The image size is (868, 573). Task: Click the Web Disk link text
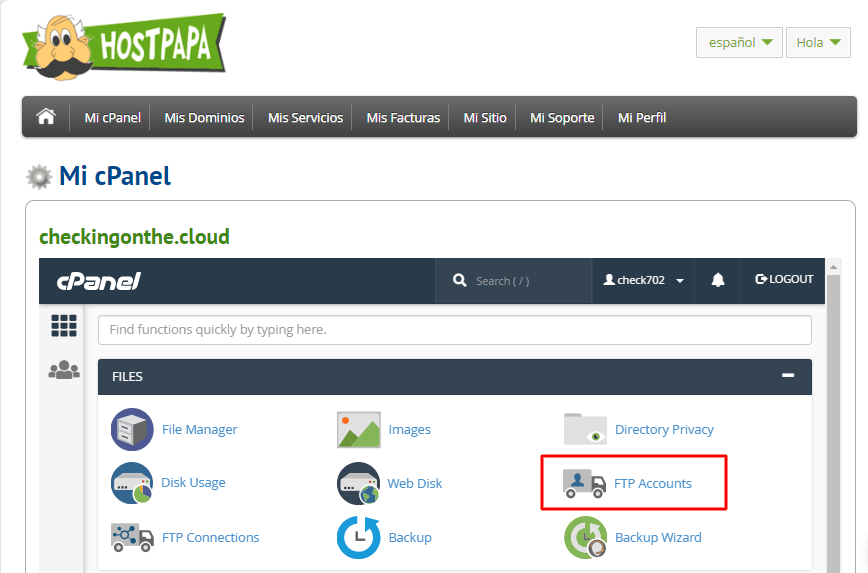pos(415,483)
